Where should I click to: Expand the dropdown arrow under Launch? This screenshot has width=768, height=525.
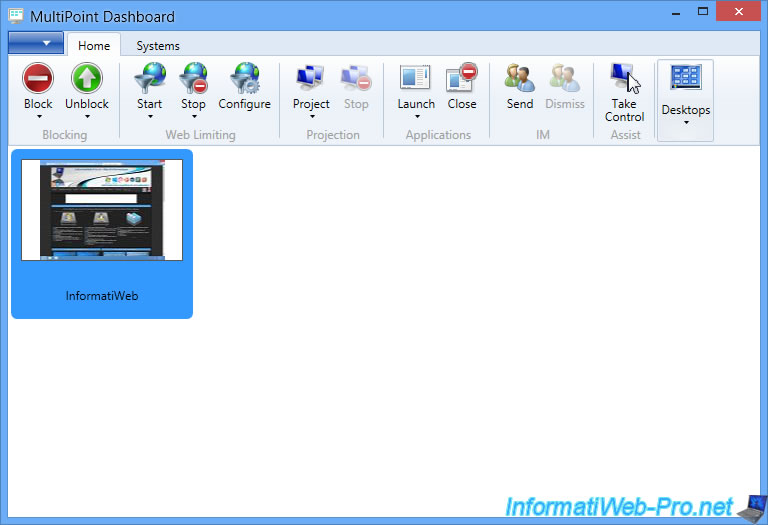point(415,117)
